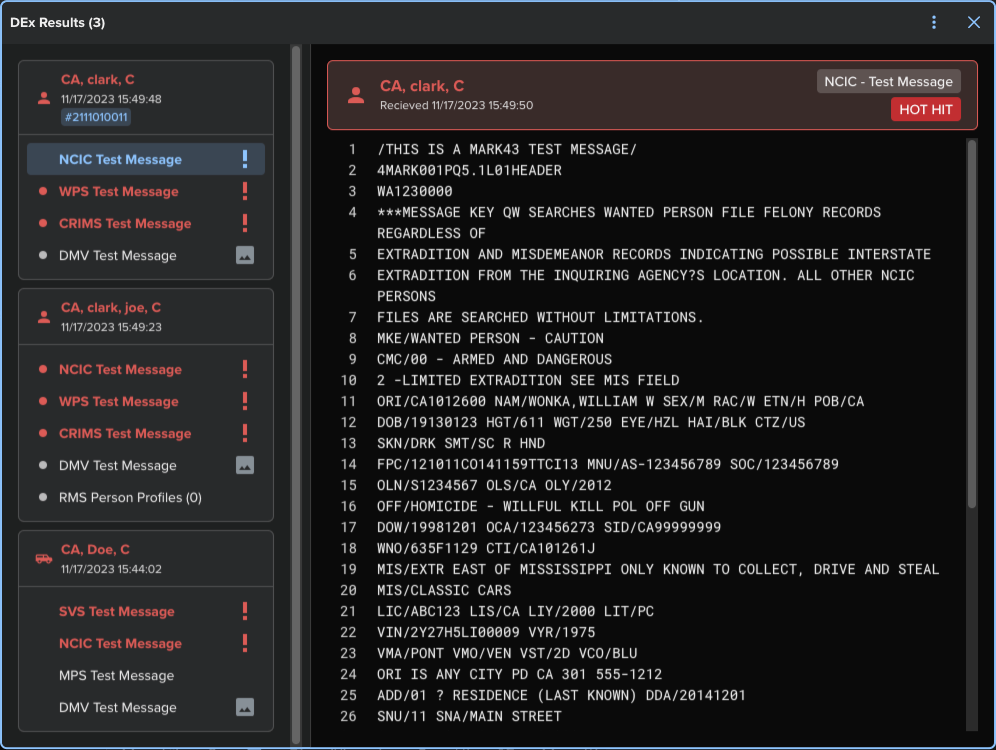The width and height of the screenshot is (996, 750).
Task: Click the NCIC - Test Message label
Action: (x=889, y=81)
